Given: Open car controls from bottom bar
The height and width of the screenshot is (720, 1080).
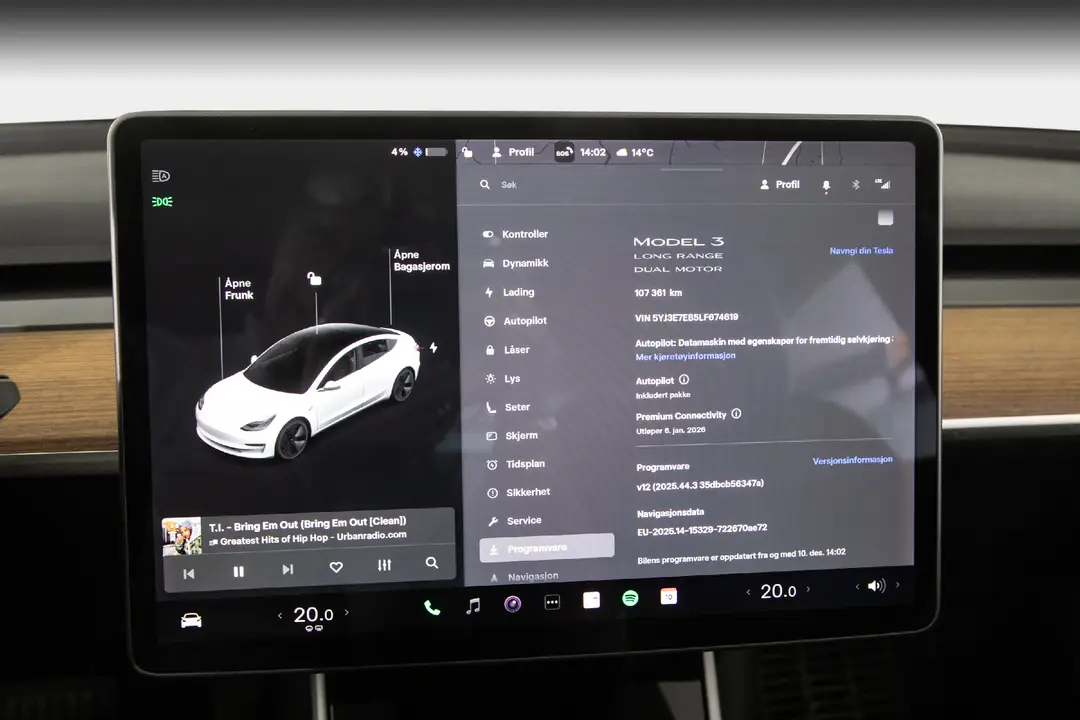Looking at the screenshot, I should [191, 621].
